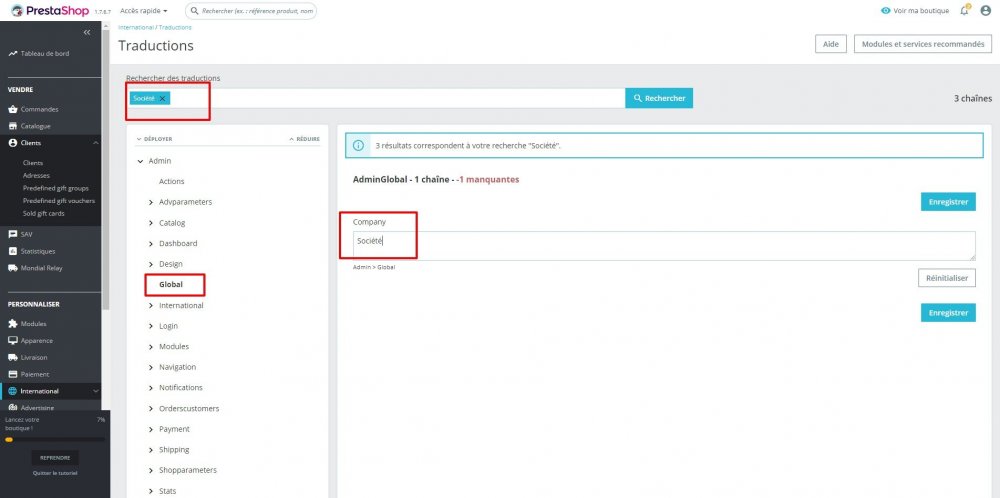This screenshot has width=1000, height=498.
Task: Open Modules et services recommandés
Action: (x=923, y=44)
